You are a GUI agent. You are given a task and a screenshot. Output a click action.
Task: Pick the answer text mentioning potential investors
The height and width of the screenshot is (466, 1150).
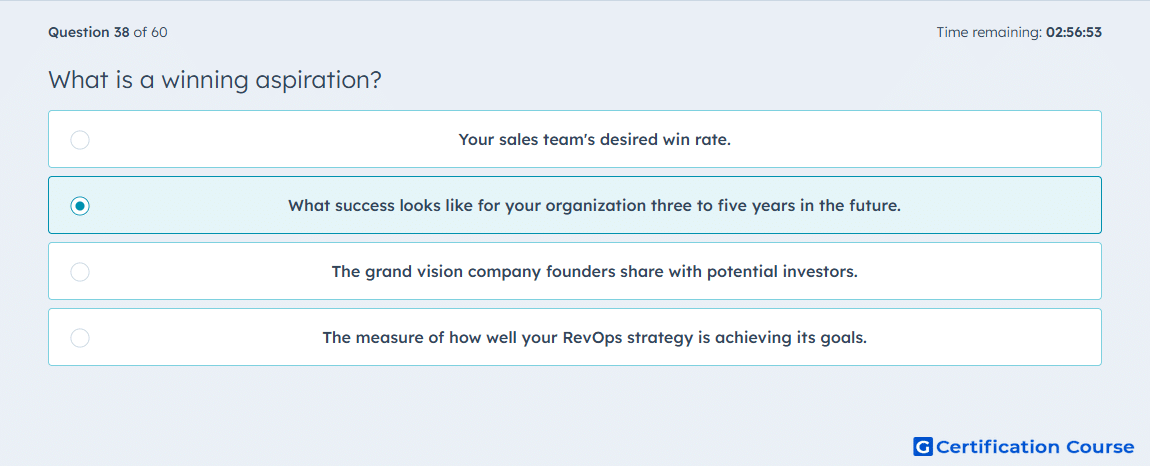[x=594, y=272]
